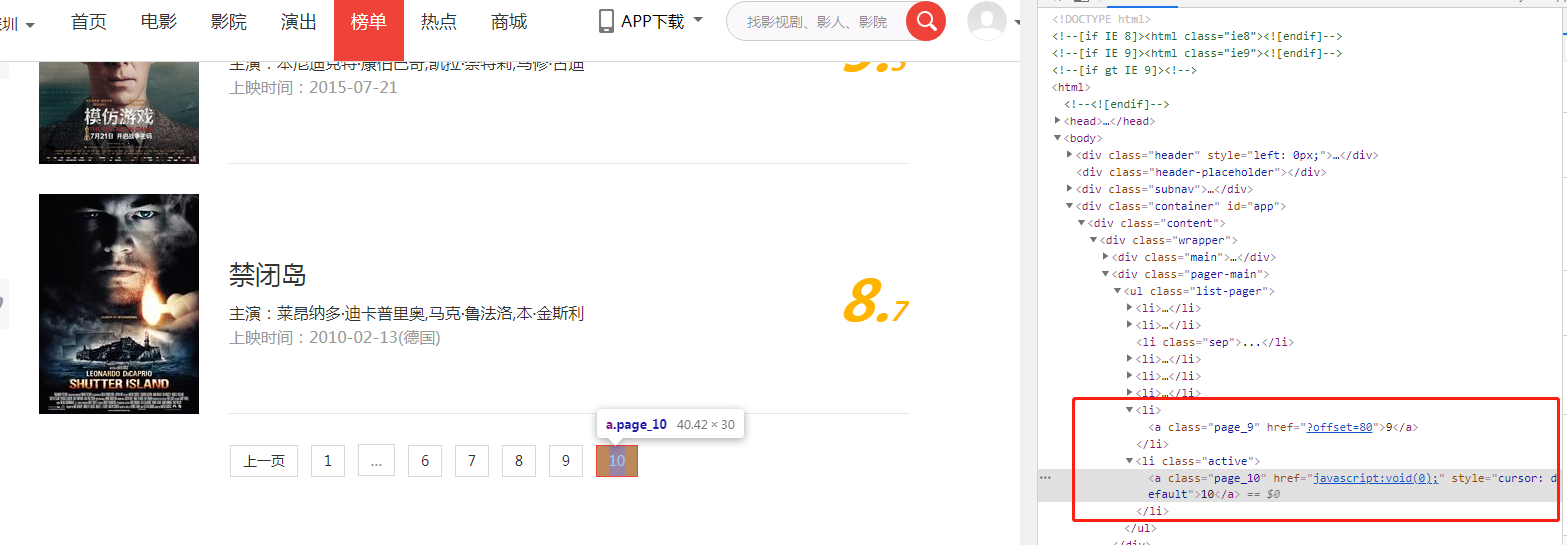The height and width of the screenshot is (545, 1567).
Task: Open the 商城 nav tab
Action: click(x=509, y=21)
